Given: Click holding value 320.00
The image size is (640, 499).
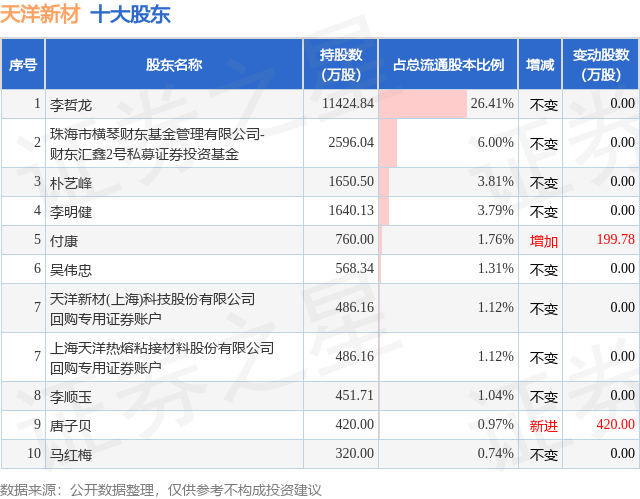Looking at the screenshot, I should [355, 453].
